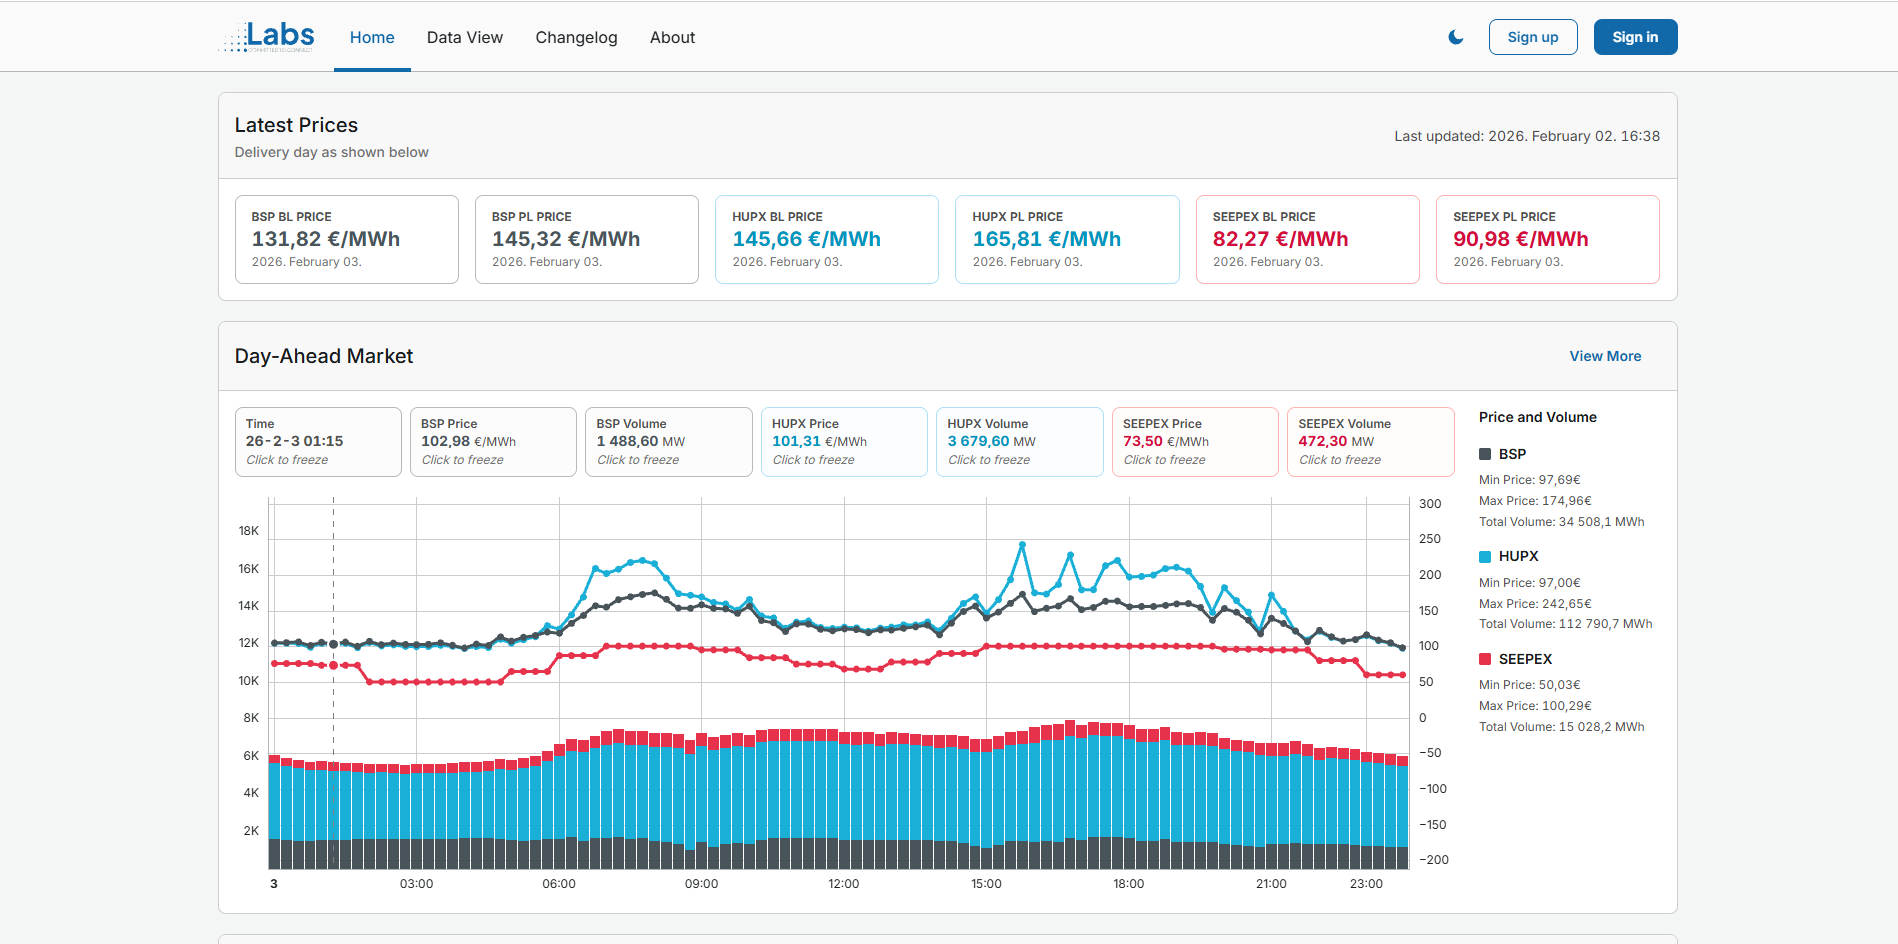Click the BSP Price card to freeze
Viewport: 1898px width, 944px height.
click(493, 442)
